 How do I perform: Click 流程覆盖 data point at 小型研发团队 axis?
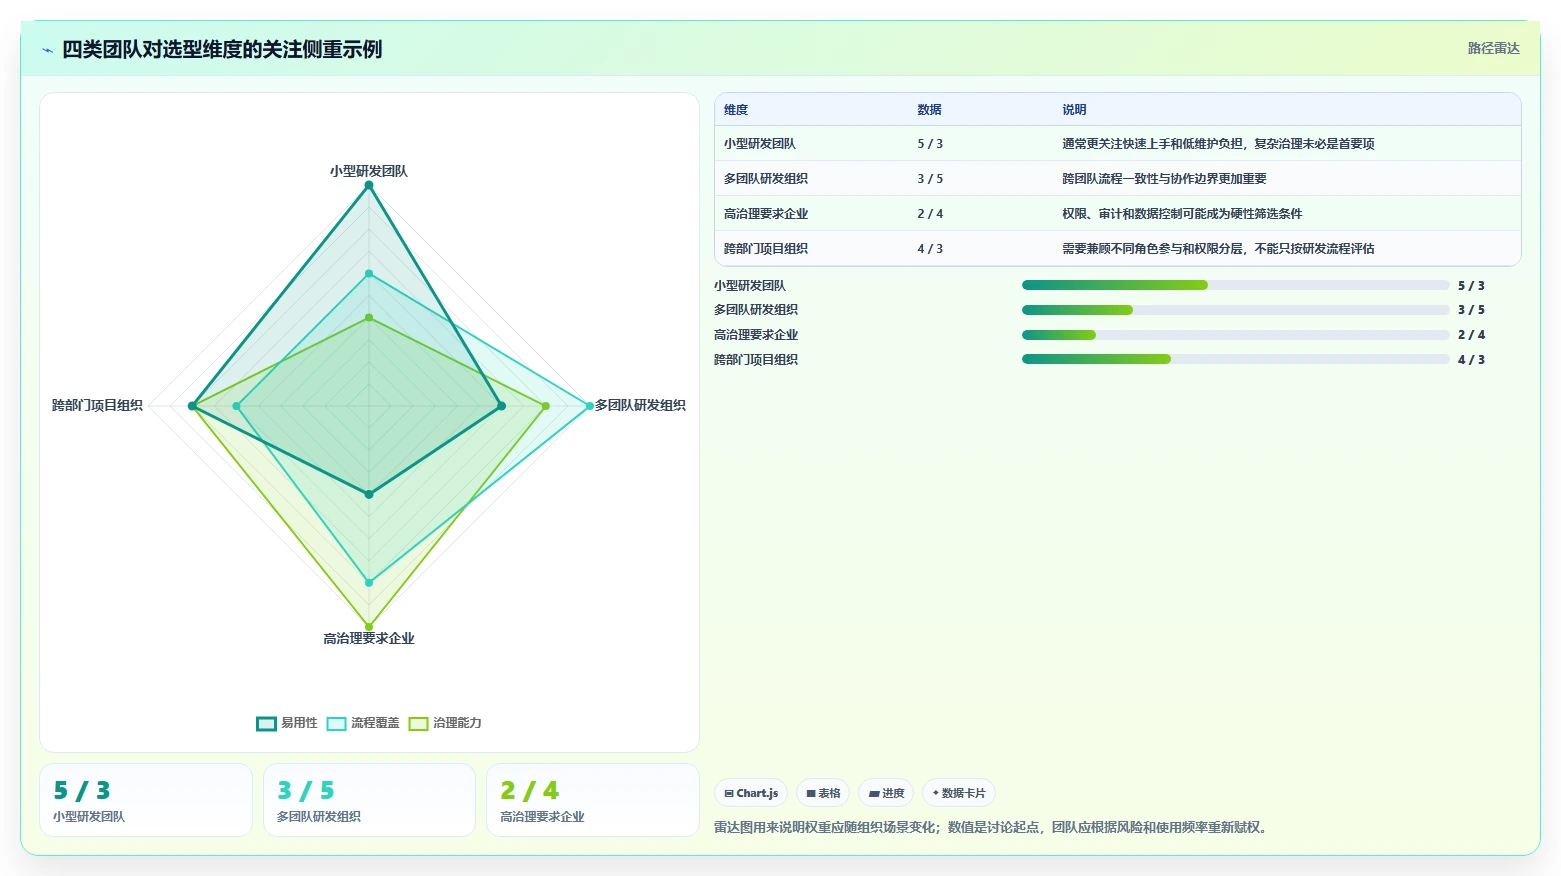(369, 274)
